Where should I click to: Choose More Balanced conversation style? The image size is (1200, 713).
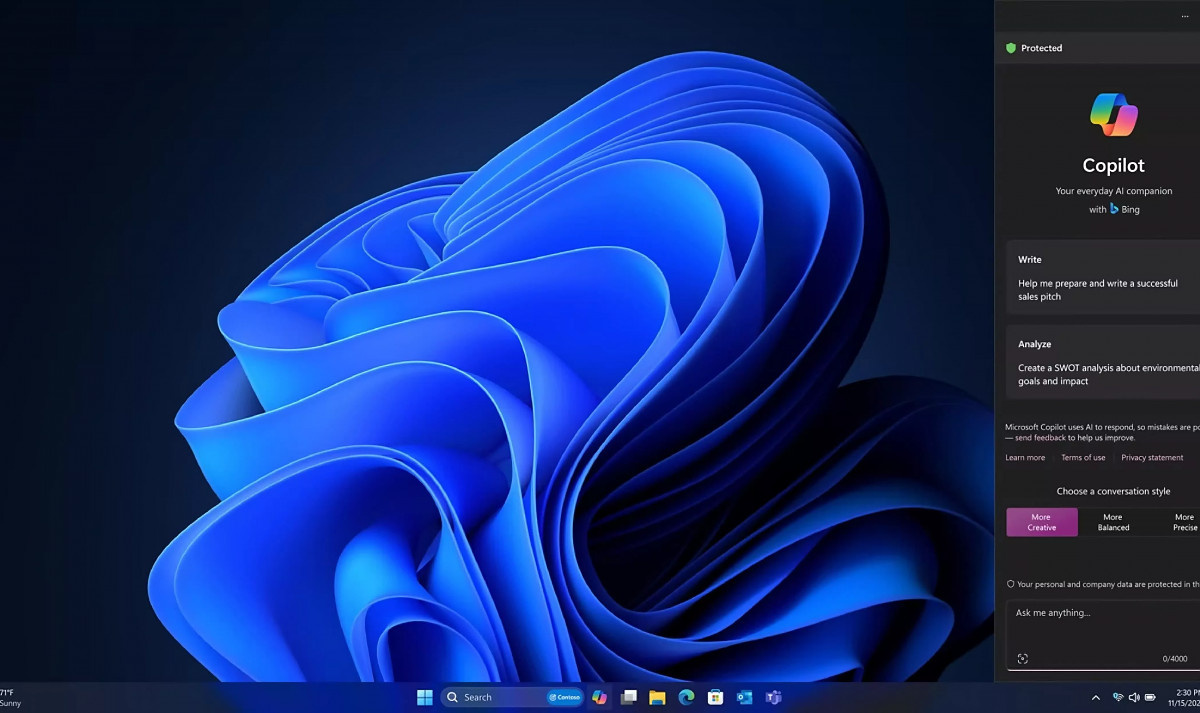[x=1113, y=522]
